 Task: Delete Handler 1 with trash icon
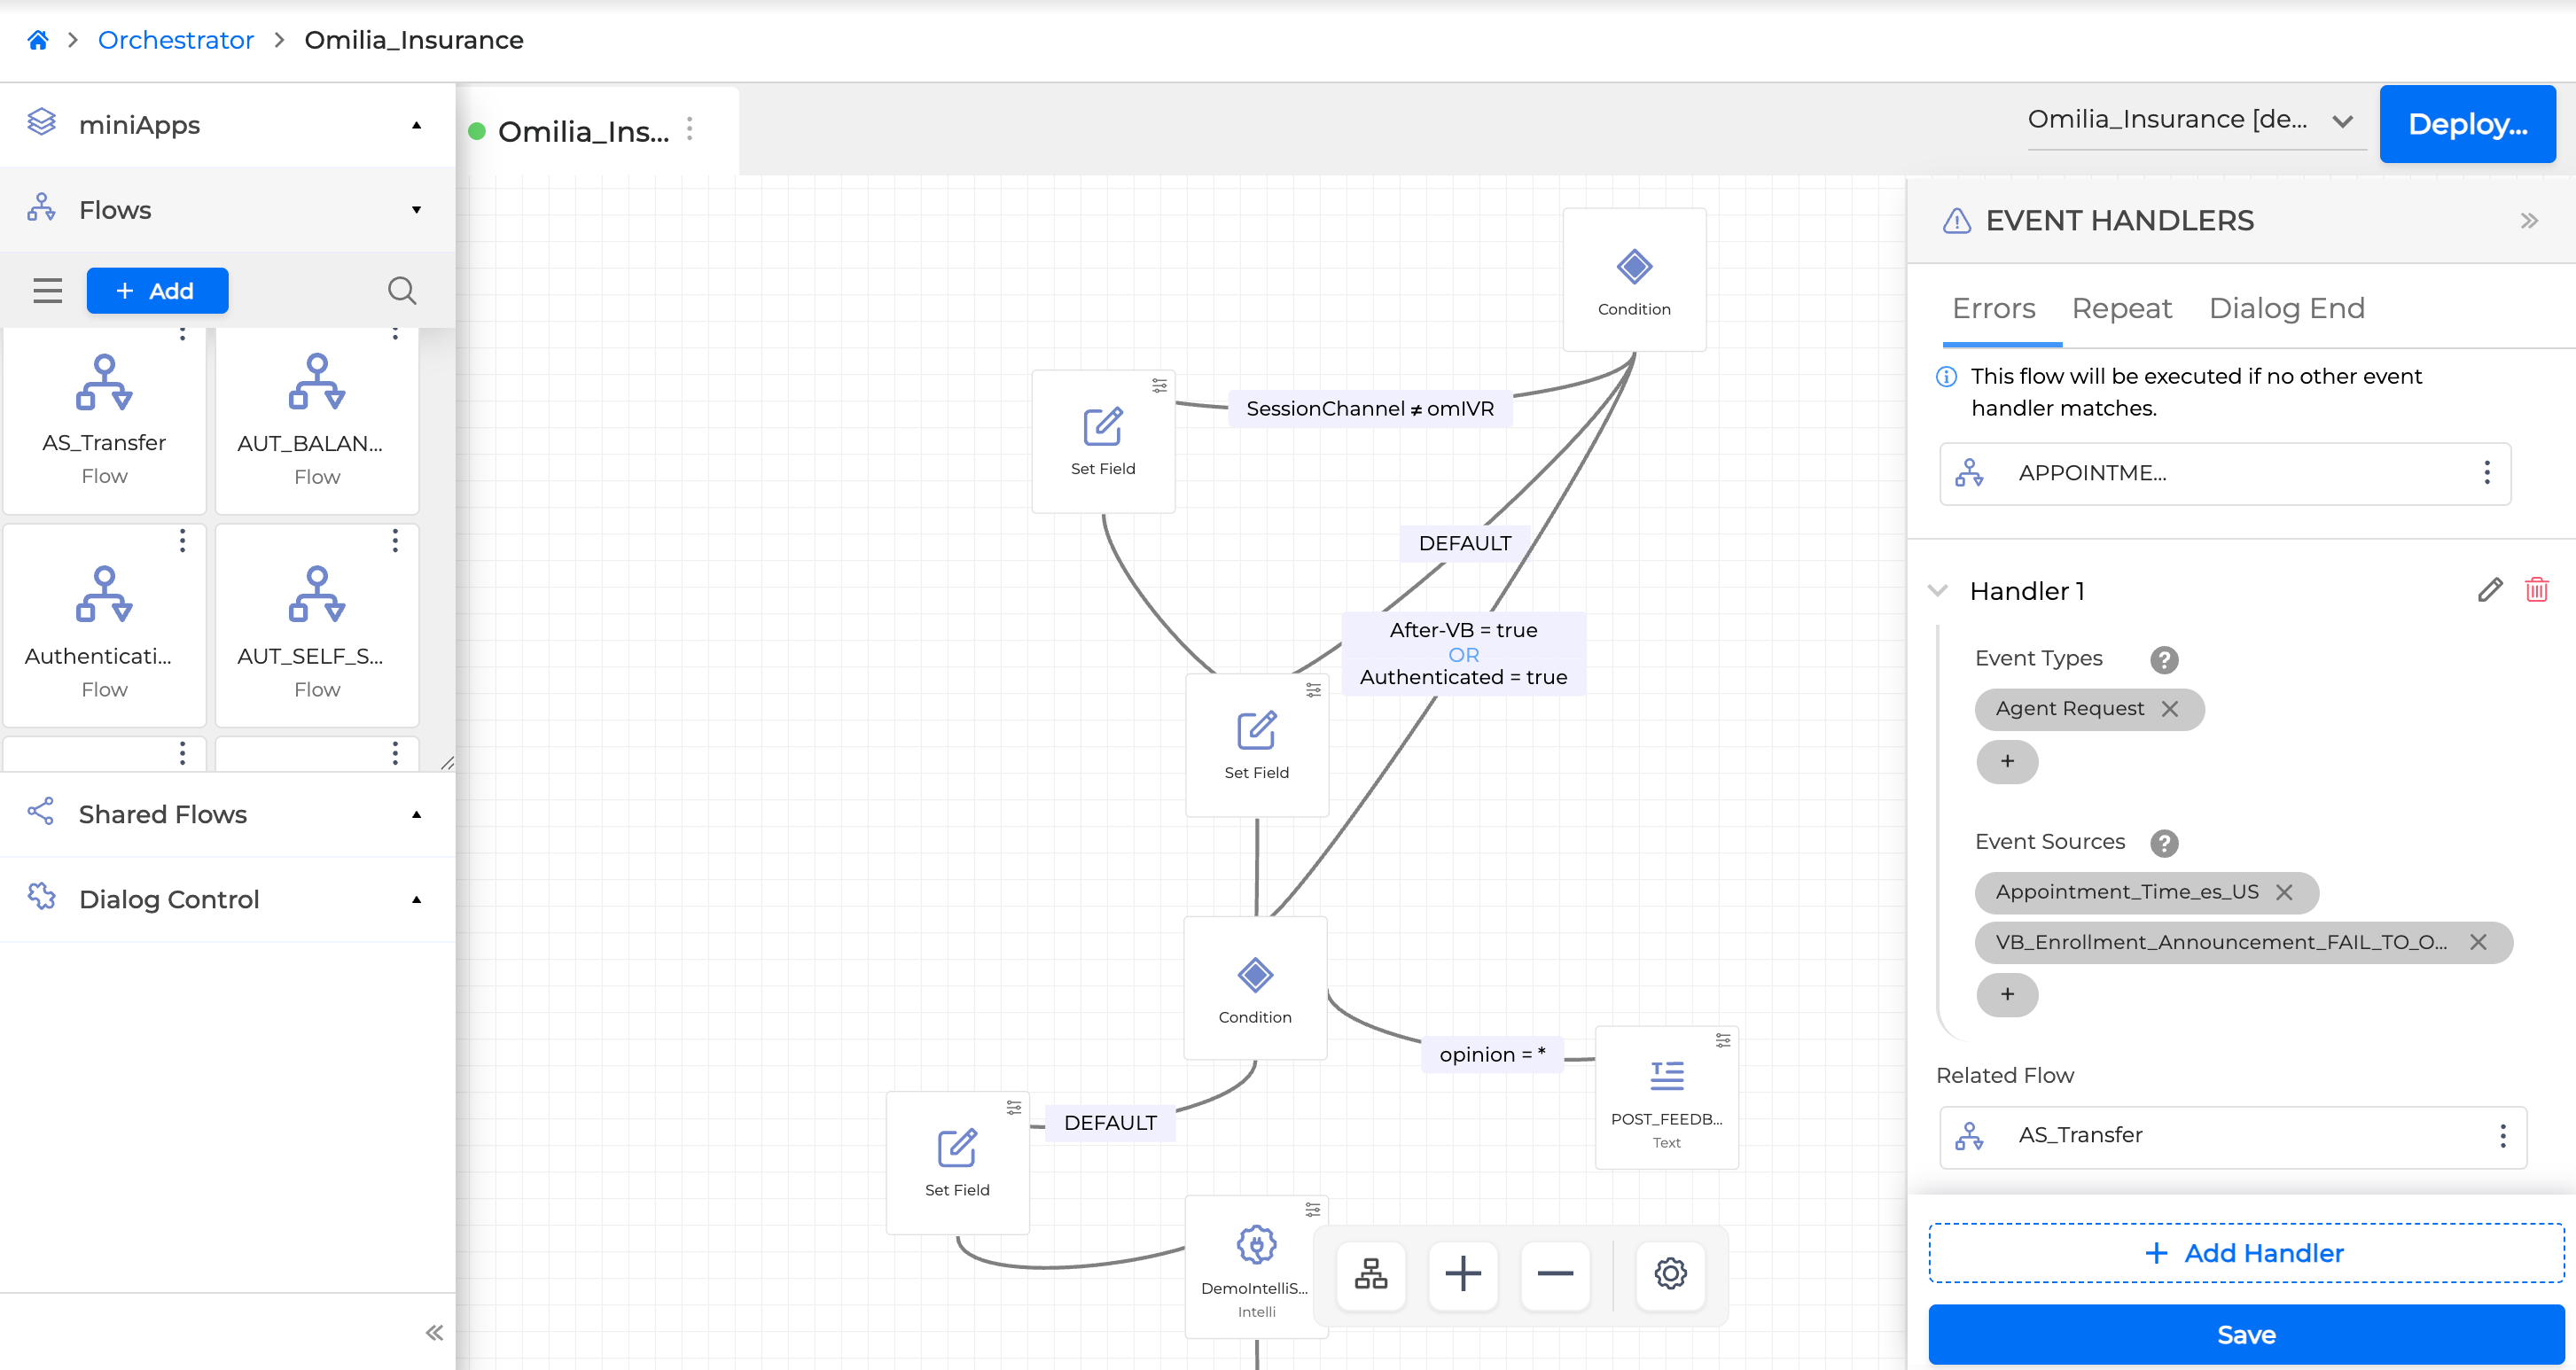(x=2536, y=590)
